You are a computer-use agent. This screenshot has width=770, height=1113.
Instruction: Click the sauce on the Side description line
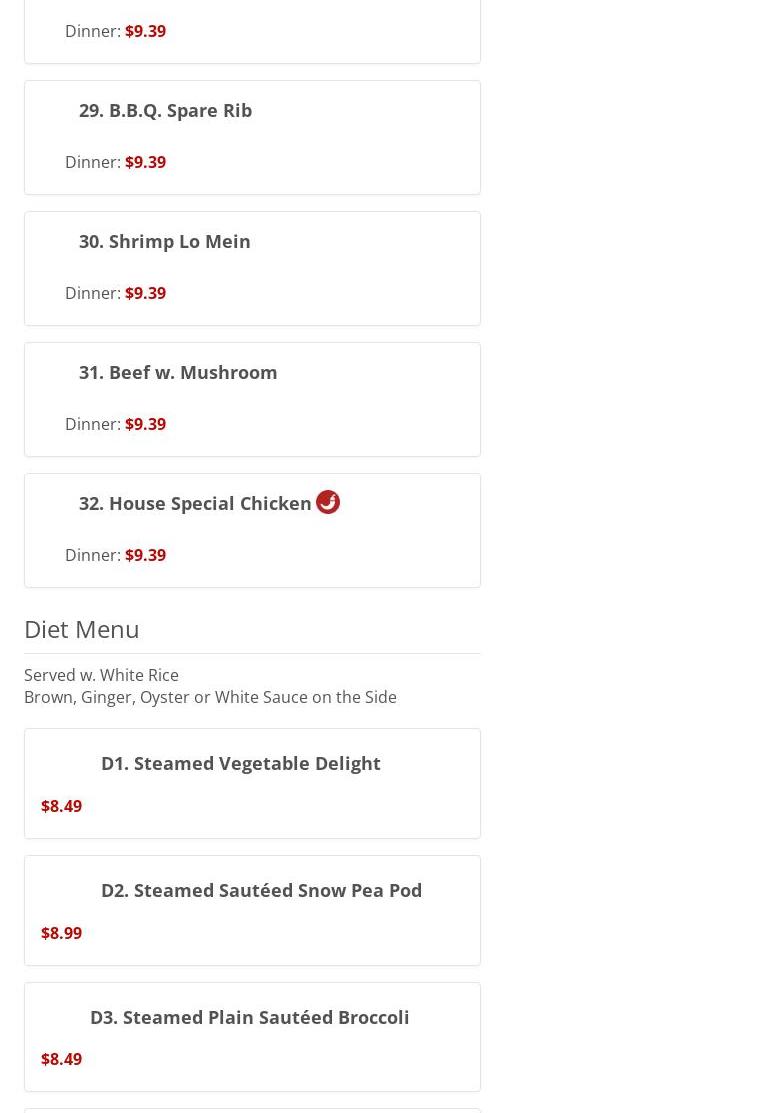pos(210,697)
